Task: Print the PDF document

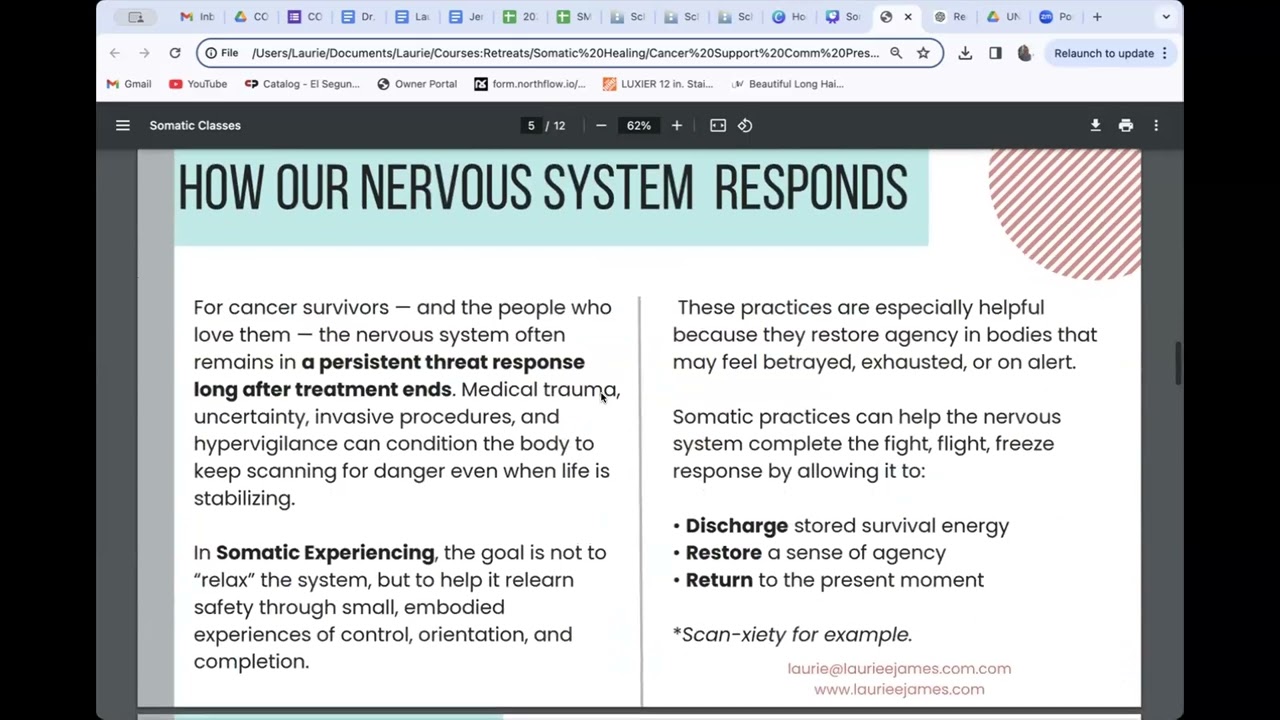Action: pyautogui.click(x=1126, y=125)
